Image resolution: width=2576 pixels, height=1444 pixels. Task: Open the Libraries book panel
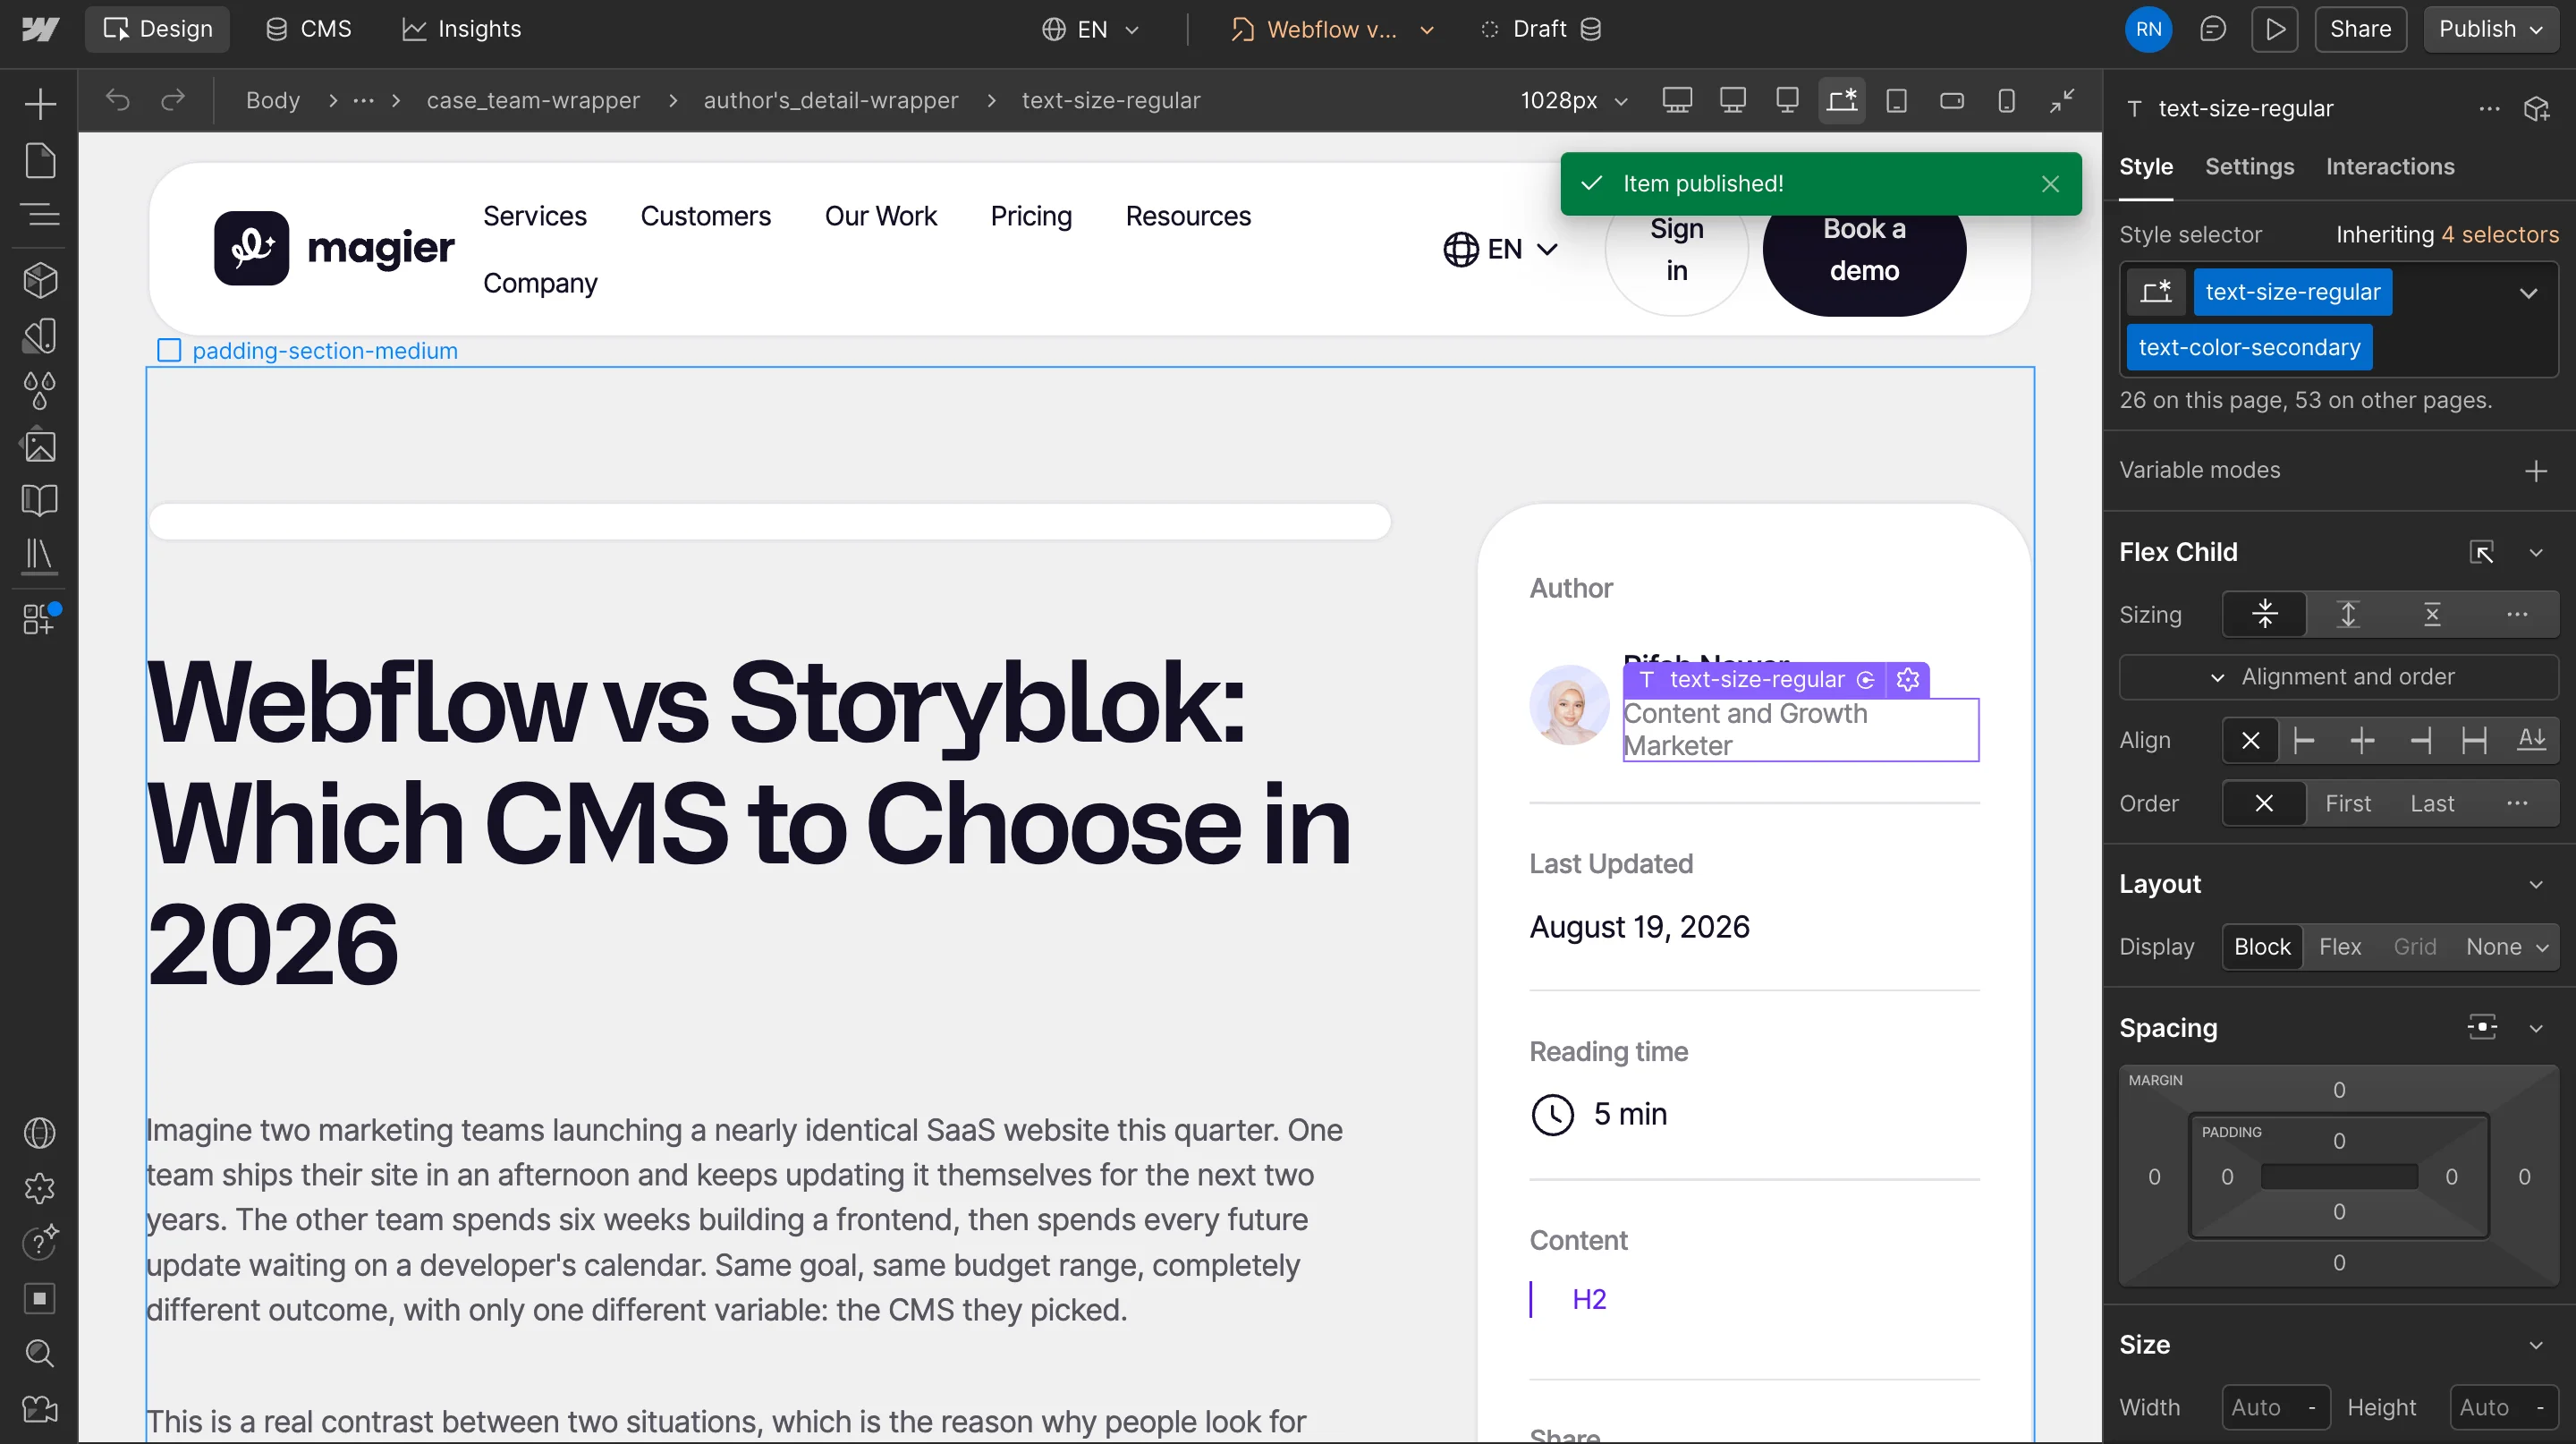pos(40,500)
